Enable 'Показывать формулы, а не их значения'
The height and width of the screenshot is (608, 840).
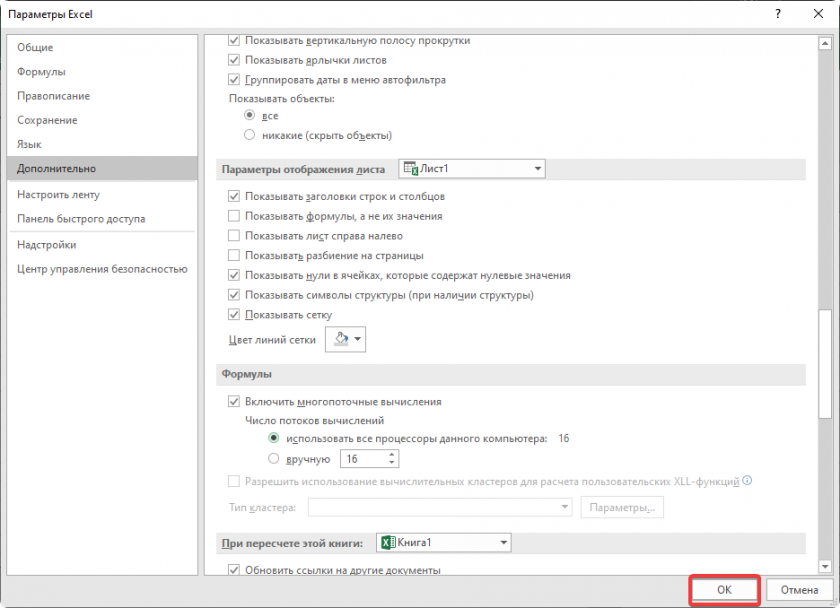(234, 216)
